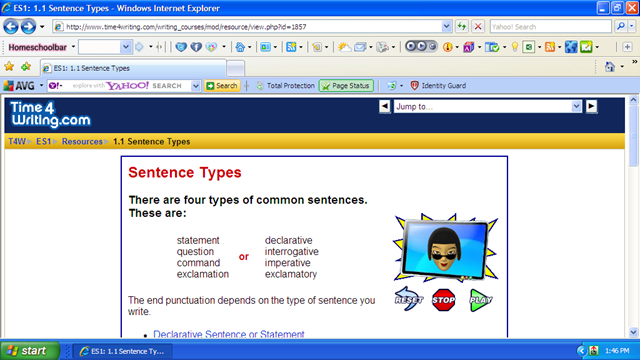The image size is (640, 360).
Task: Open the Windows Start menu
Action: tap(29, 351)
